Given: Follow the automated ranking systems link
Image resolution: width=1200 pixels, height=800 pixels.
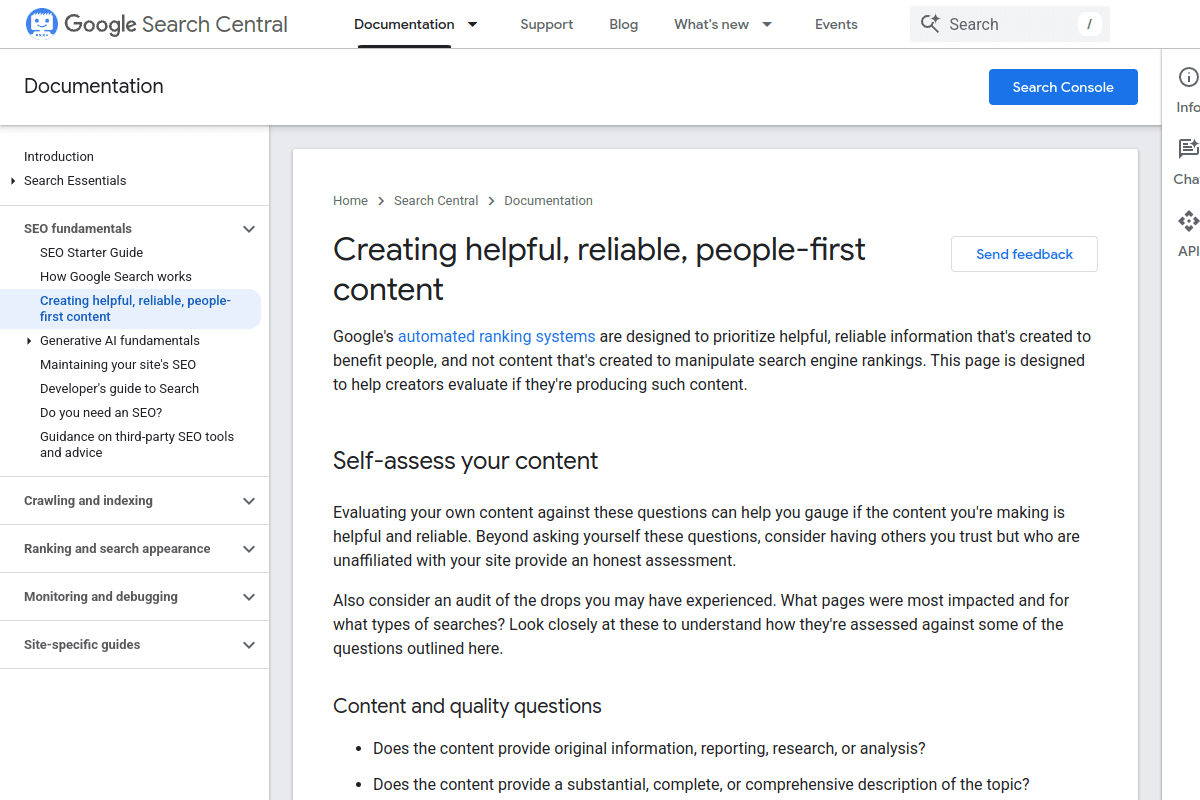Looking at the screenshot, I should [497, 336].
